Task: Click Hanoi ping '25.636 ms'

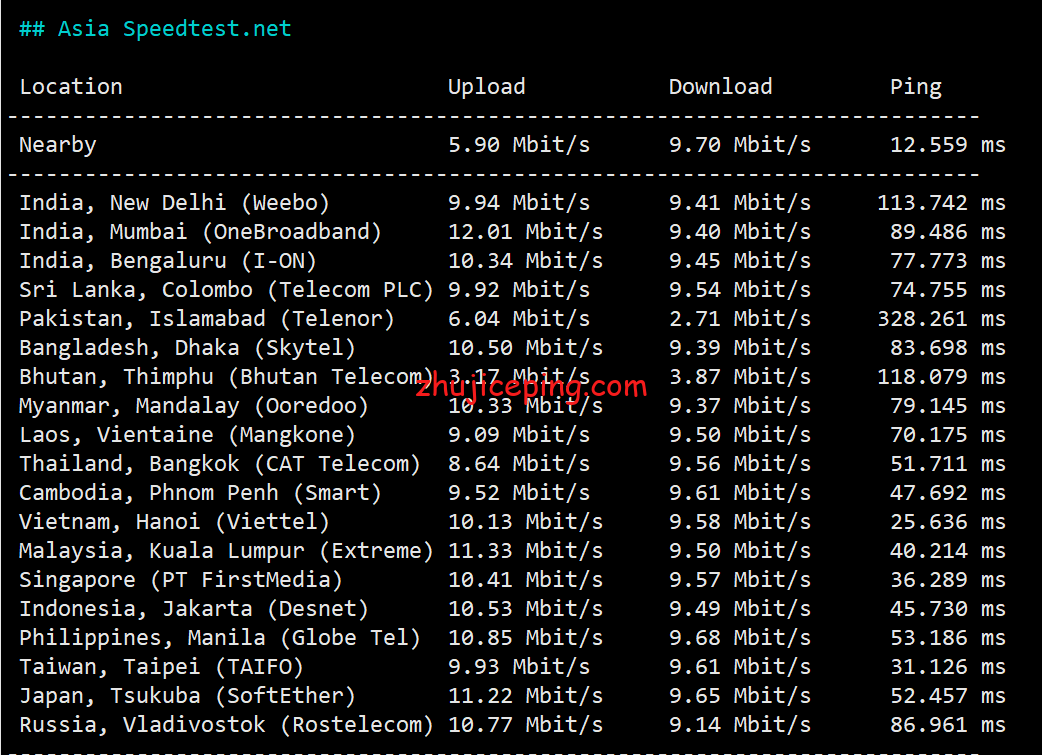Action: click(x=948, y=522)
